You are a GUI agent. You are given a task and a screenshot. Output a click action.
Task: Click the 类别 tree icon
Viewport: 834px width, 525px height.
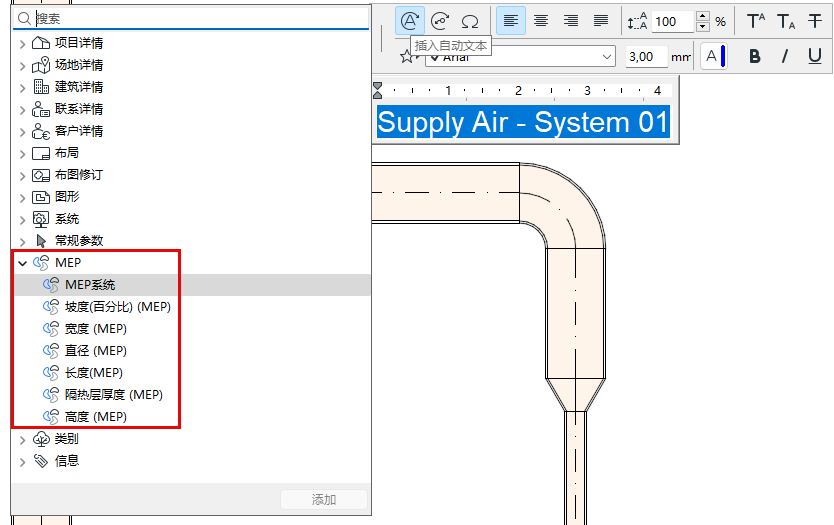[x=41, y=439]
